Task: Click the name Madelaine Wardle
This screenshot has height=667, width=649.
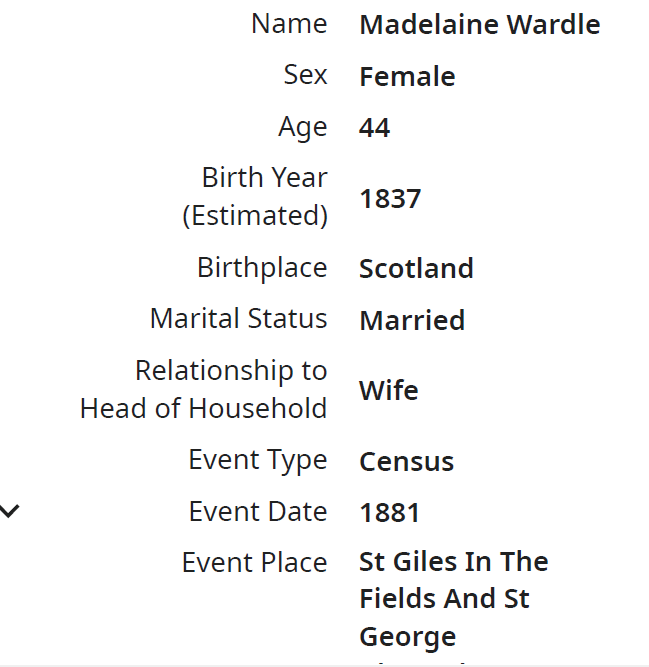Action: click(479, 25)
